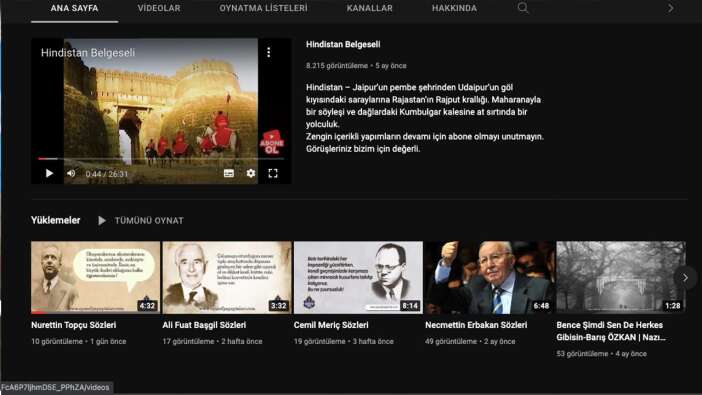Viewport: 702px width, 395px height.
Task: Toggle subtitles on the video player
Action: pos(229,173)
